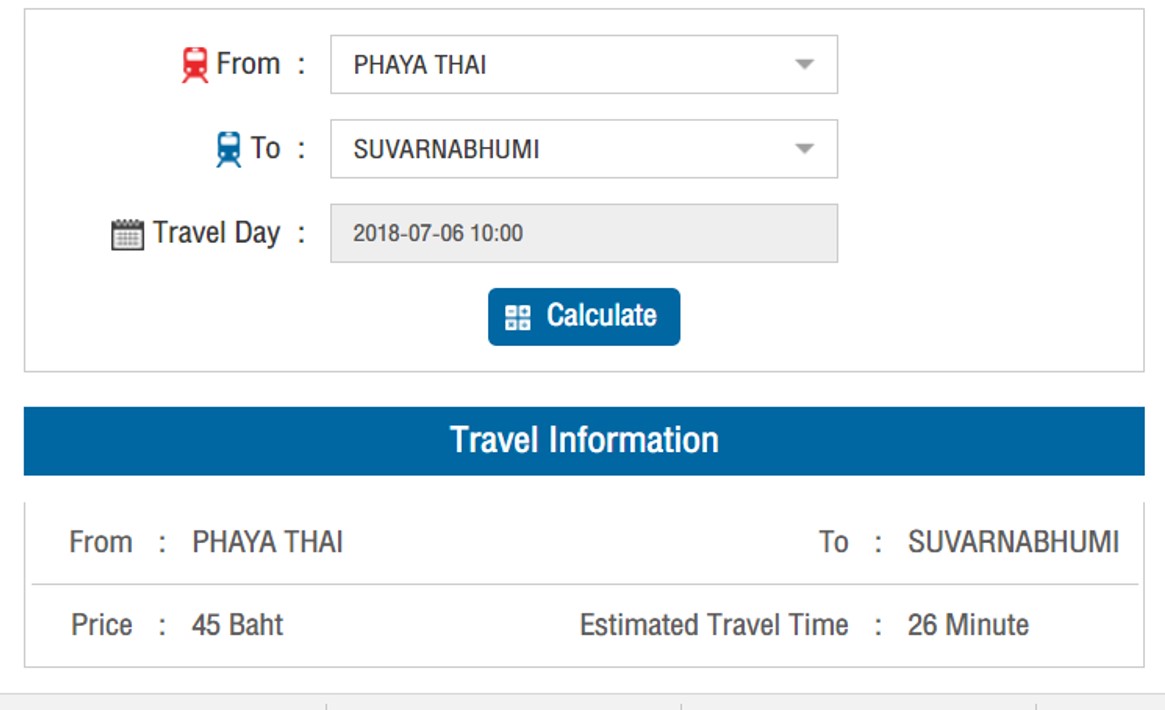The height and width of the screenshot is (710, 1165).
Task: Click the 26 Minute travel time value
Action: tap(968, 625)
